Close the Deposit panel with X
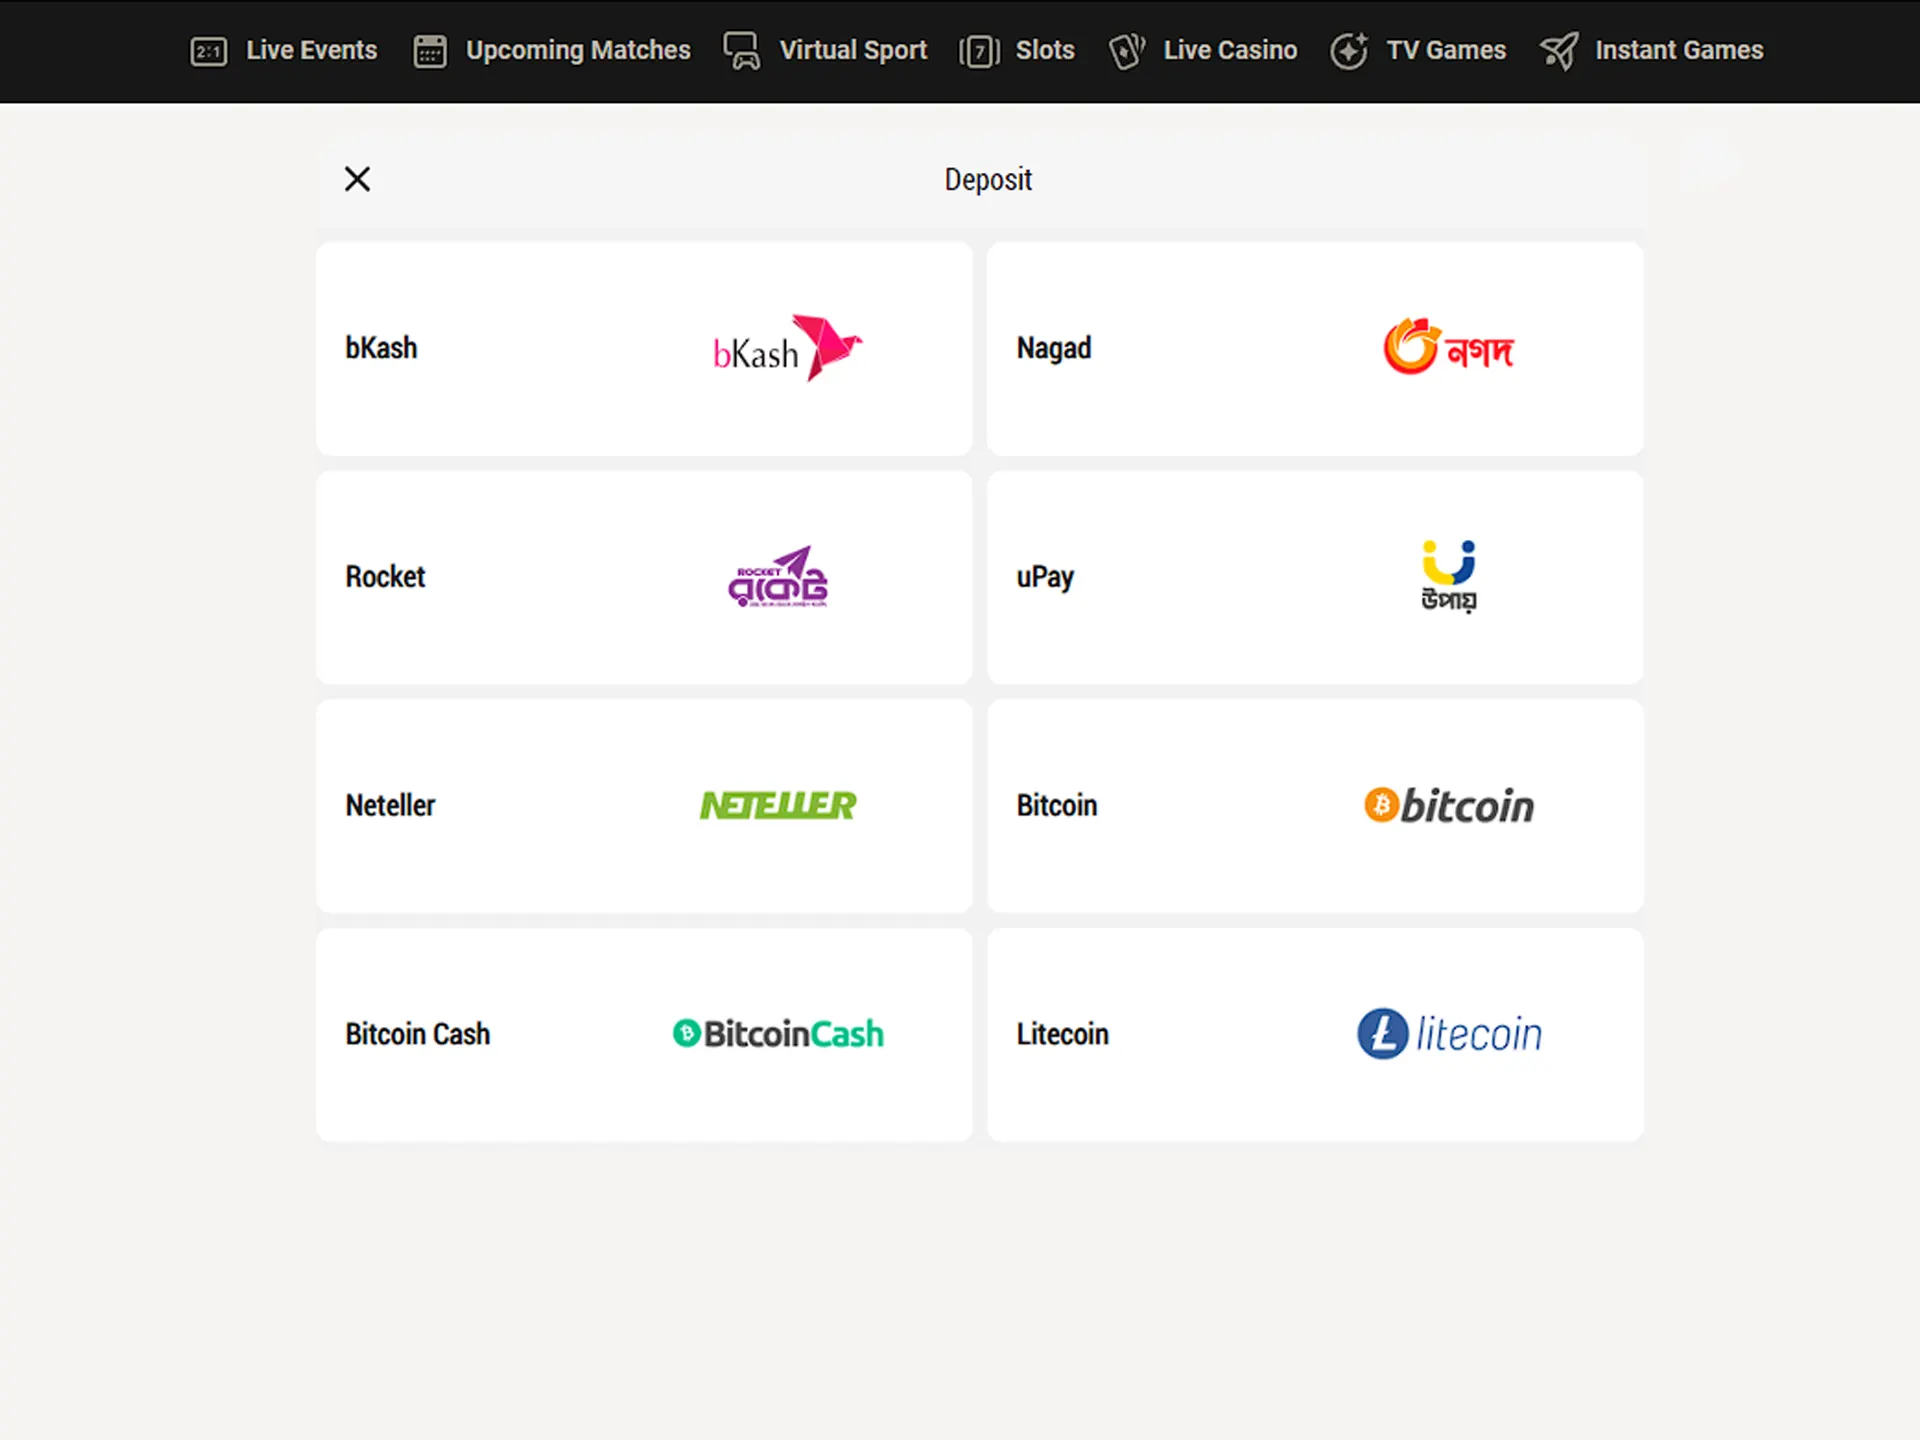The image size is (1920, 1440). 357,179
